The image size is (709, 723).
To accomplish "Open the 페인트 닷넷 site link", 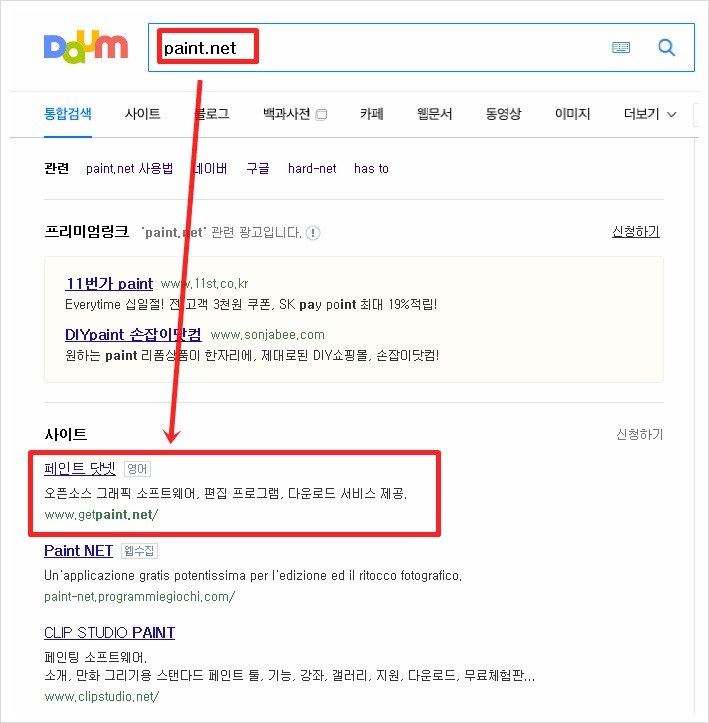I will tap(80, 468).
